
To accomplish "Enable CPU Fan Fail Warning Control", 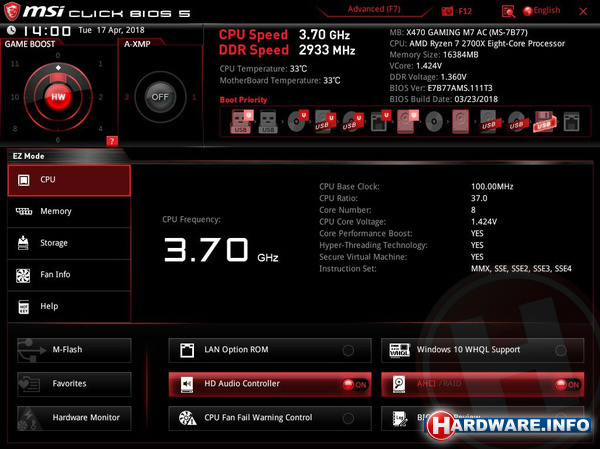I will click(x=270, y=418).
